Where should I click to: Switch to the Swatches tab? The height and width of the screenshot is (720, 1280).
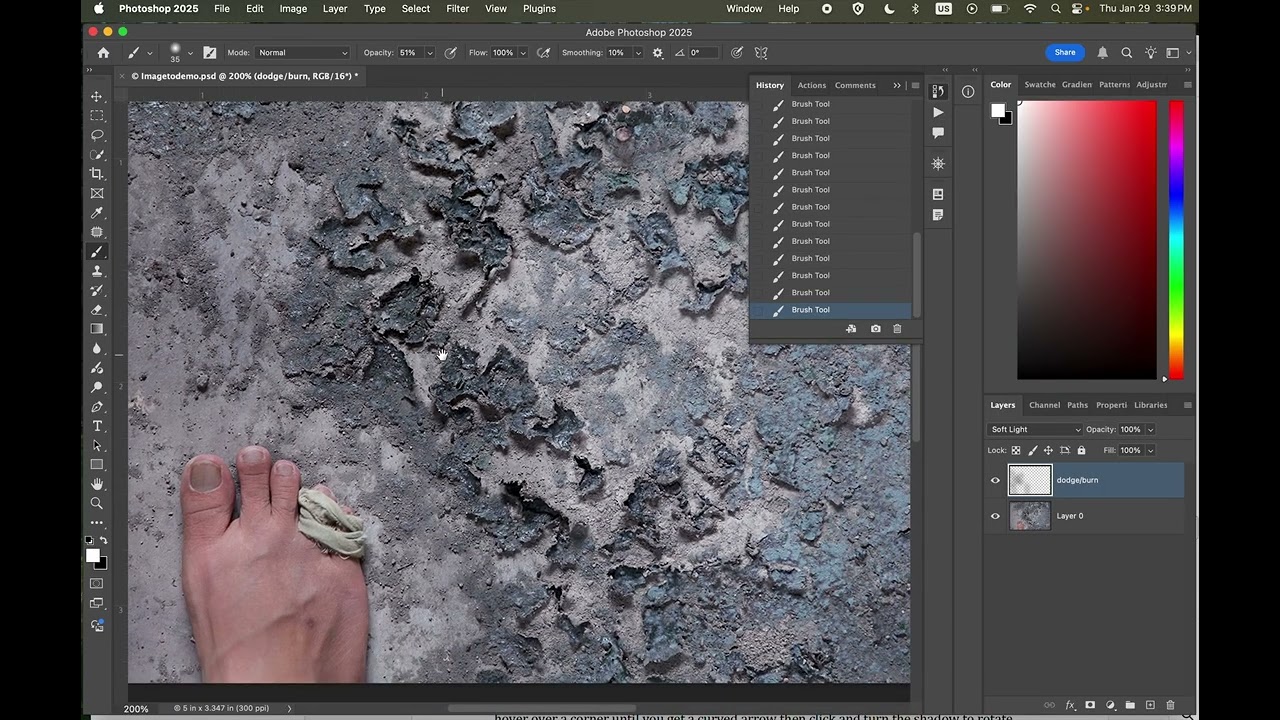tap(1039, 85)
